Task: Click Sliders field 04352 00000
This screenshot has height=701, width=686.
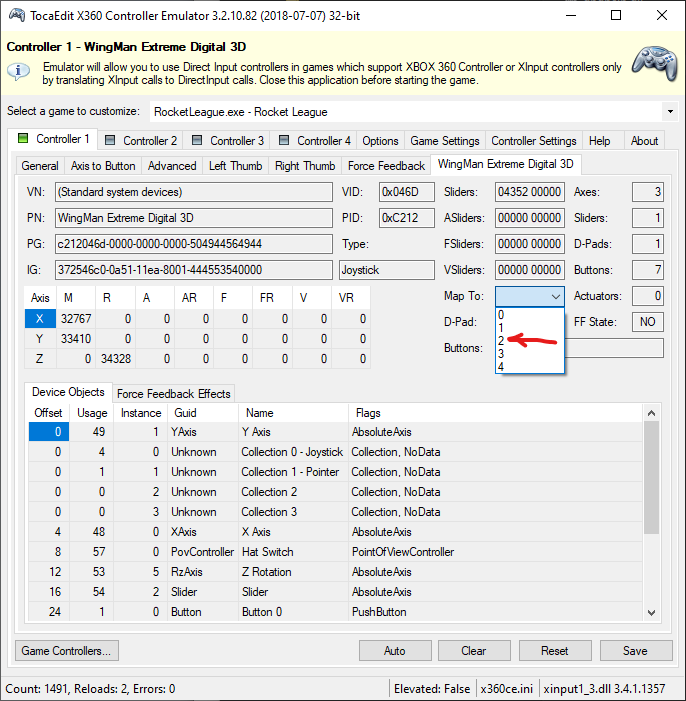Action: (x=529, y=192)
